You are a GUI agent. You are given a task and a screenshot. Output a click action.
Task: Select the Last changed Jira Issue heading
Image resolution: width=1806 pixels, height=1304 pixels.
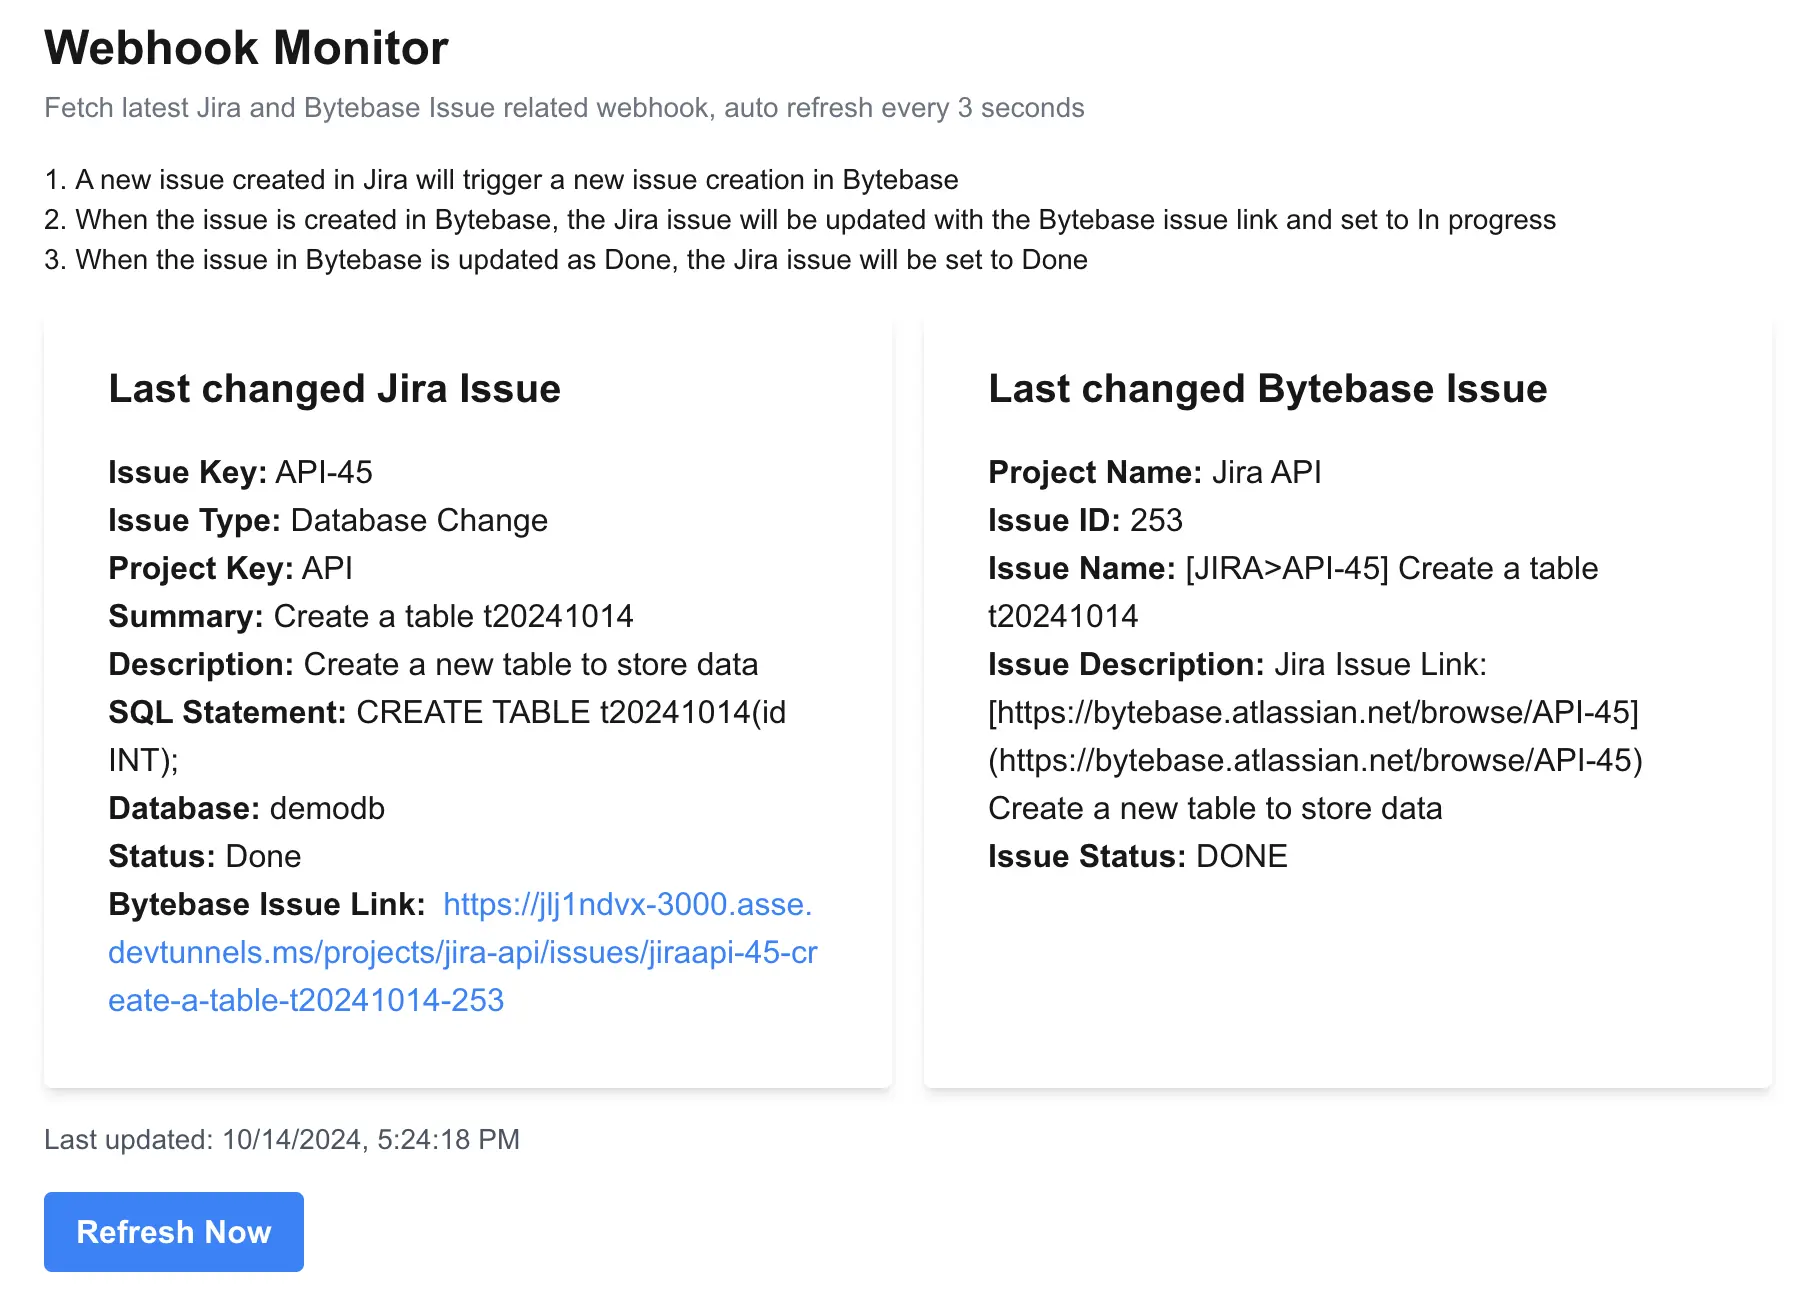point(334,389)
